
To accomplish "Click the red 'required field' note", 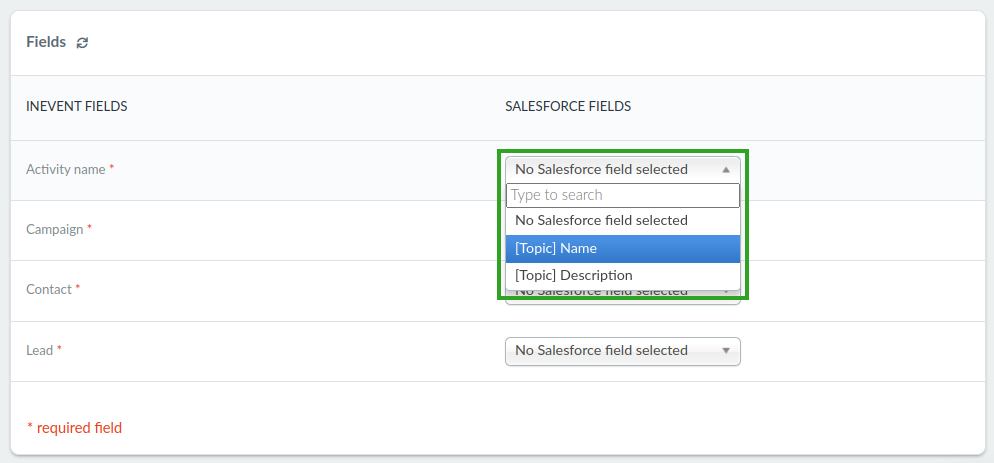I will point(75,428).
